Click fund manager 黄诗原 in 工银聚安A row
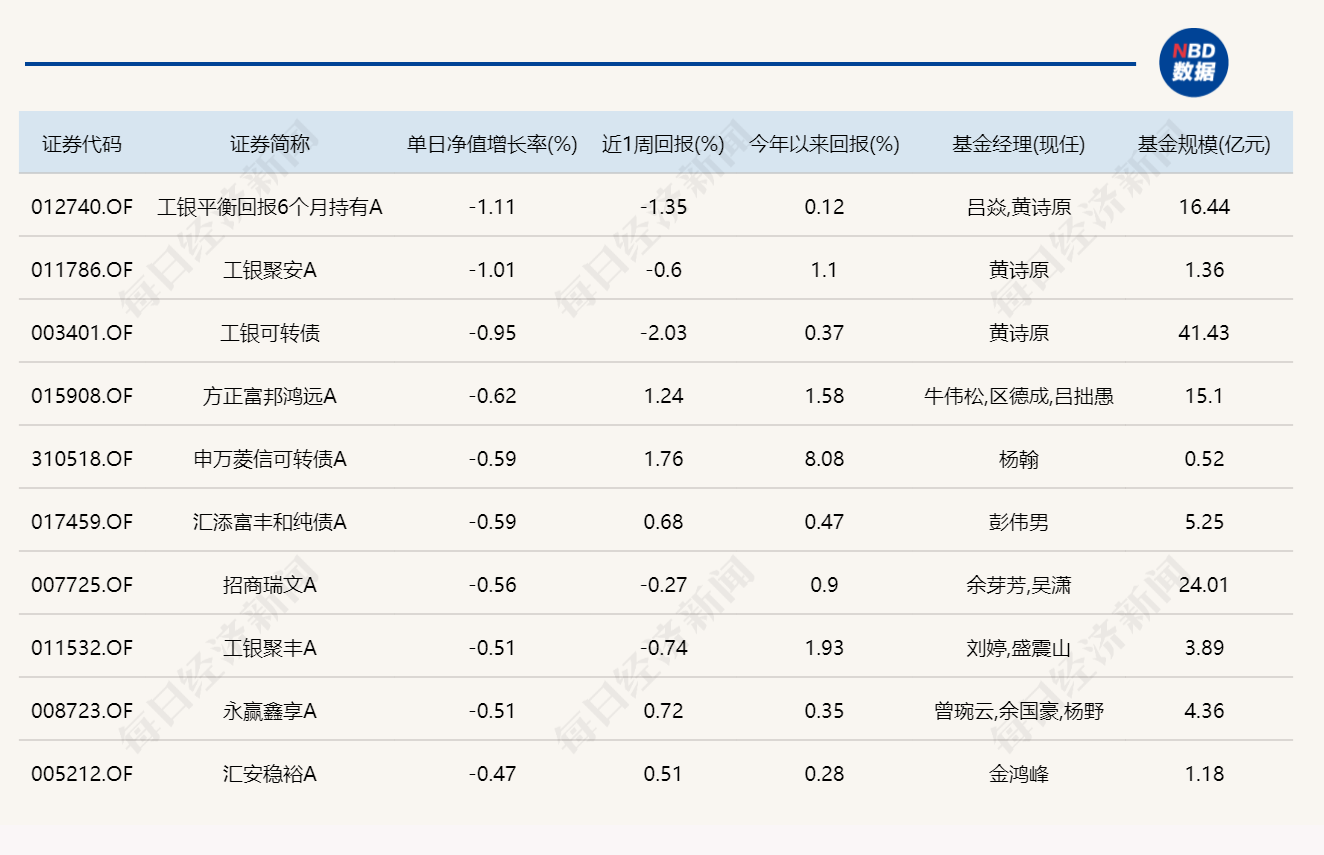1324x855 pixels. click(x=1019, y=269)
